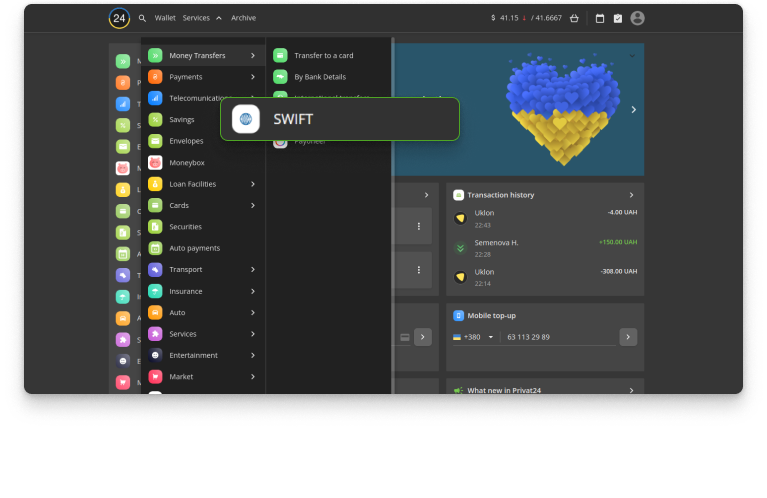Submit mobile top-up arrow button
Screen dimensions: 767x498
pyautogui.click(x=628, y=337)
